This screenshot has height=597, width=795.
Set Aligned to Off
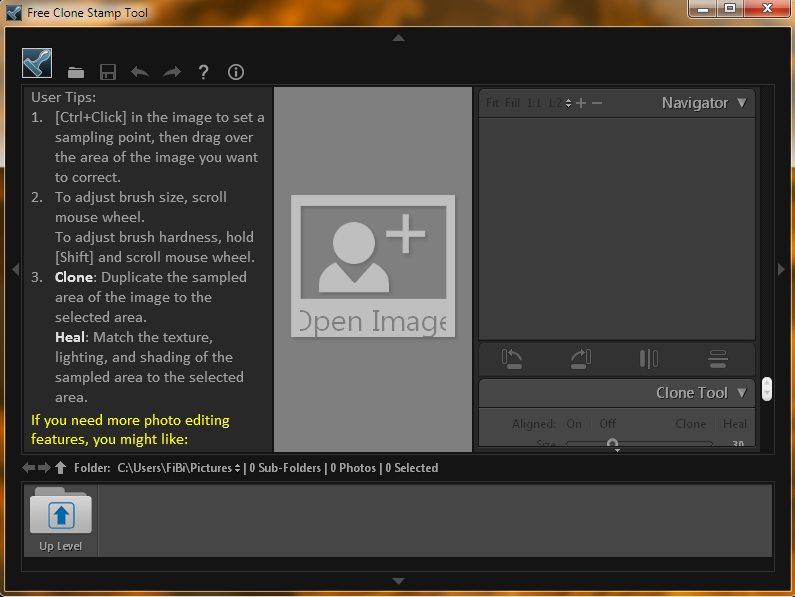point(608,424)
